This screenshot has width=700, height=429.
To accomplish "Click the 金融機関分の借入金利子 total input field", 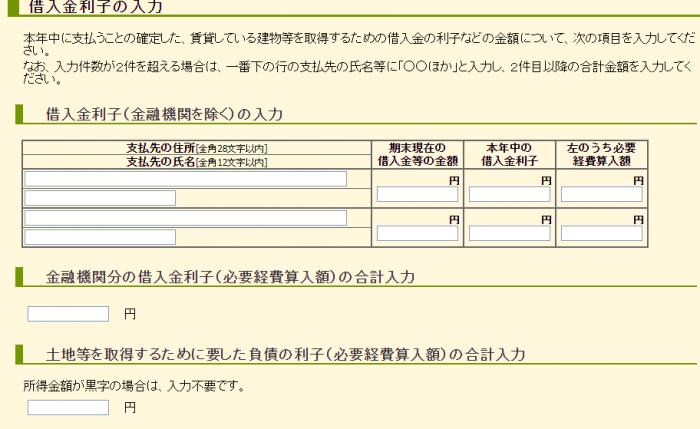I will tap(68, 314).
